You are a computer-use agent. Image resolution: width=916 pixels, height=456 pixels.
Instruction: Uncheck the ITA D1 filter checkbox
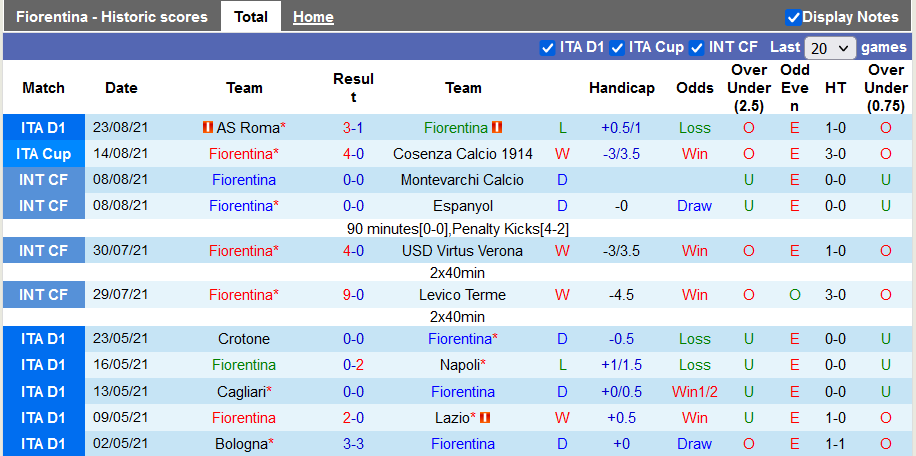coord(547,47)
